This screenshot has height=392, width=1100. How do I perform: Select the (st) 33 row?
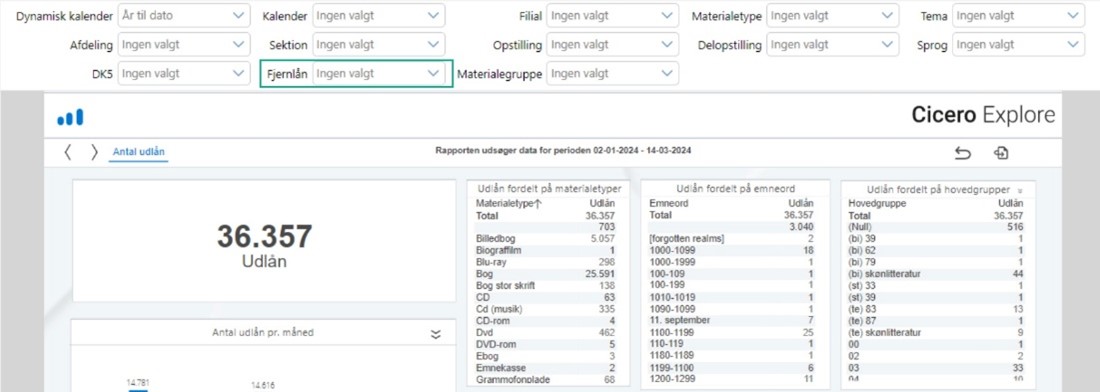click(936, 285)
